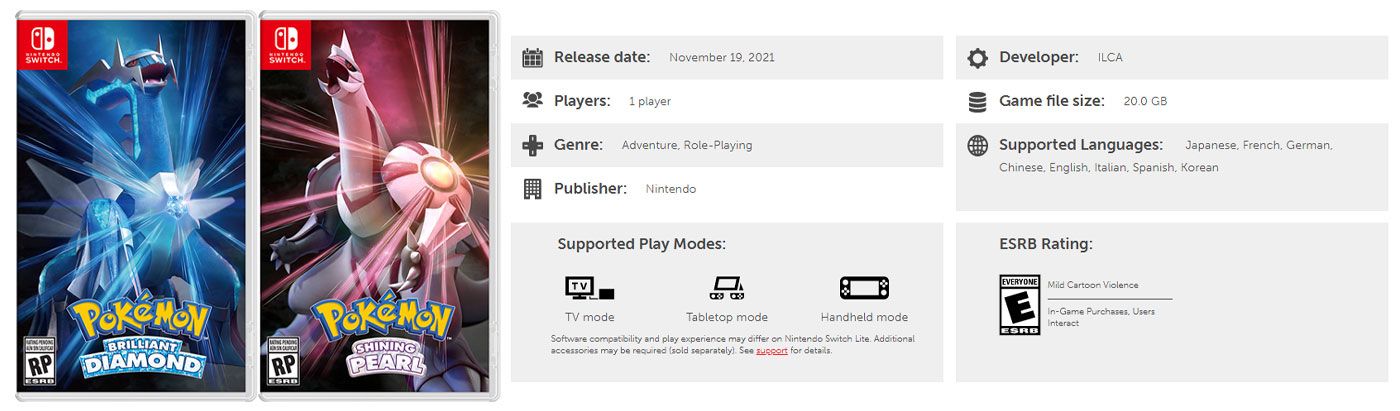Viewport: 1400px width, 411px height.
Task: Click the Publisher building icon
Action: [x=533, y=188]
